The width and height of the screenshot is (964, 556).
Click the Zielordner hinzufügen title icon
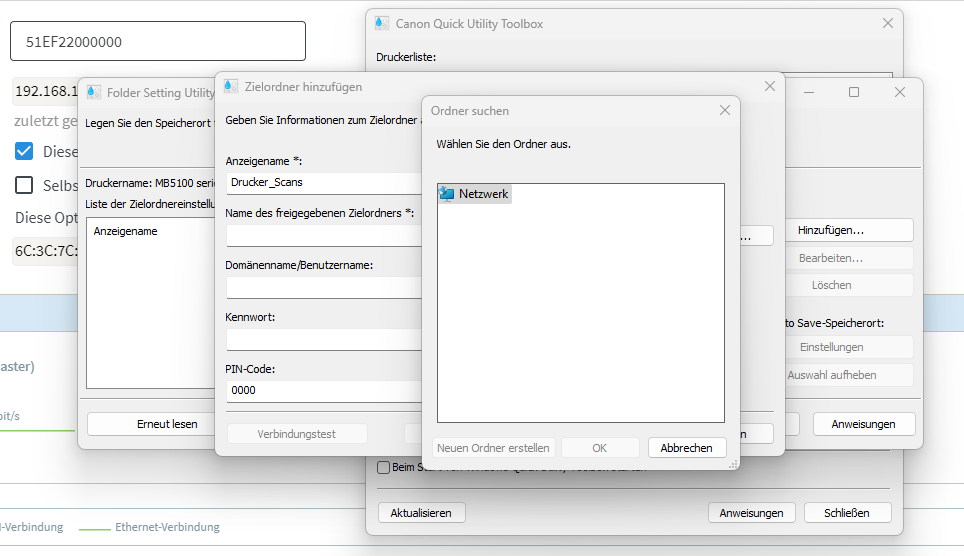(x=231, y=86)
